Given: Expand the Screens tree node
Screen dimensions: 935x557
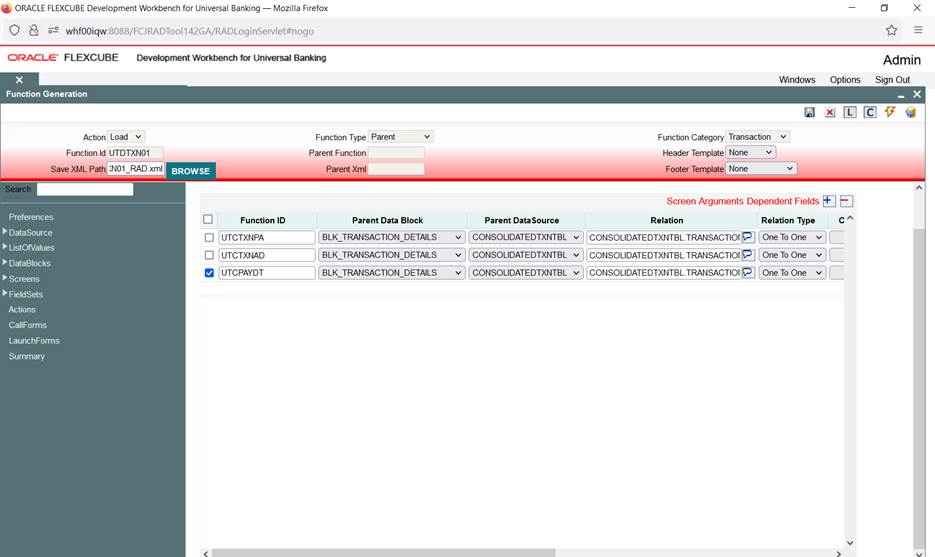Looking at the screenshot, I should (x=5, y=278).
